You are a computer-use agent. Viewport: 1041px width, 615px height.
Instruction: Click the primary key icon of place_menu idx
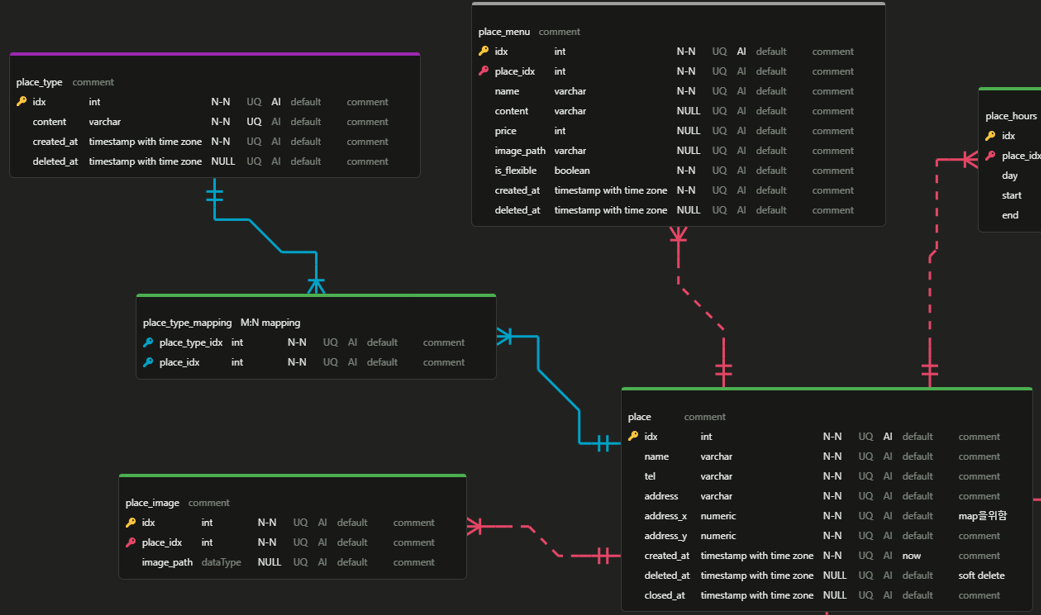[483, 51]
